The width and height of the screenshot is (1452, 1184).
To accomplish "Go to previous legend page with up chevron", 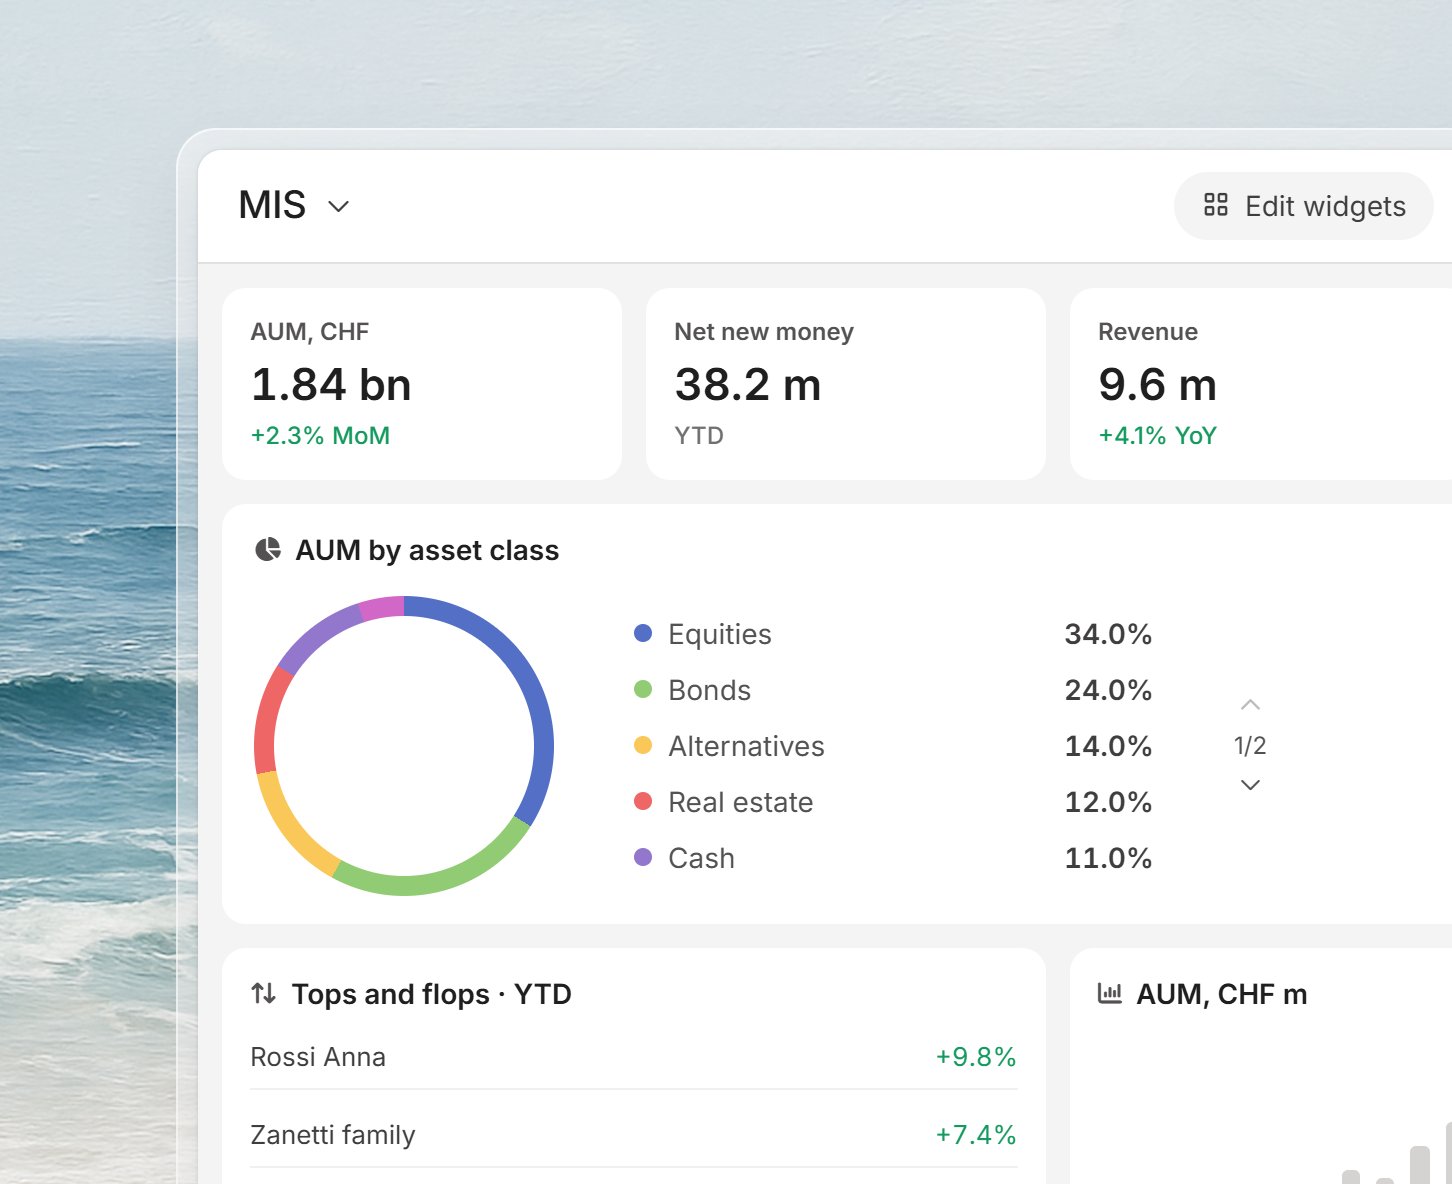I will (x=1250, y=705).
